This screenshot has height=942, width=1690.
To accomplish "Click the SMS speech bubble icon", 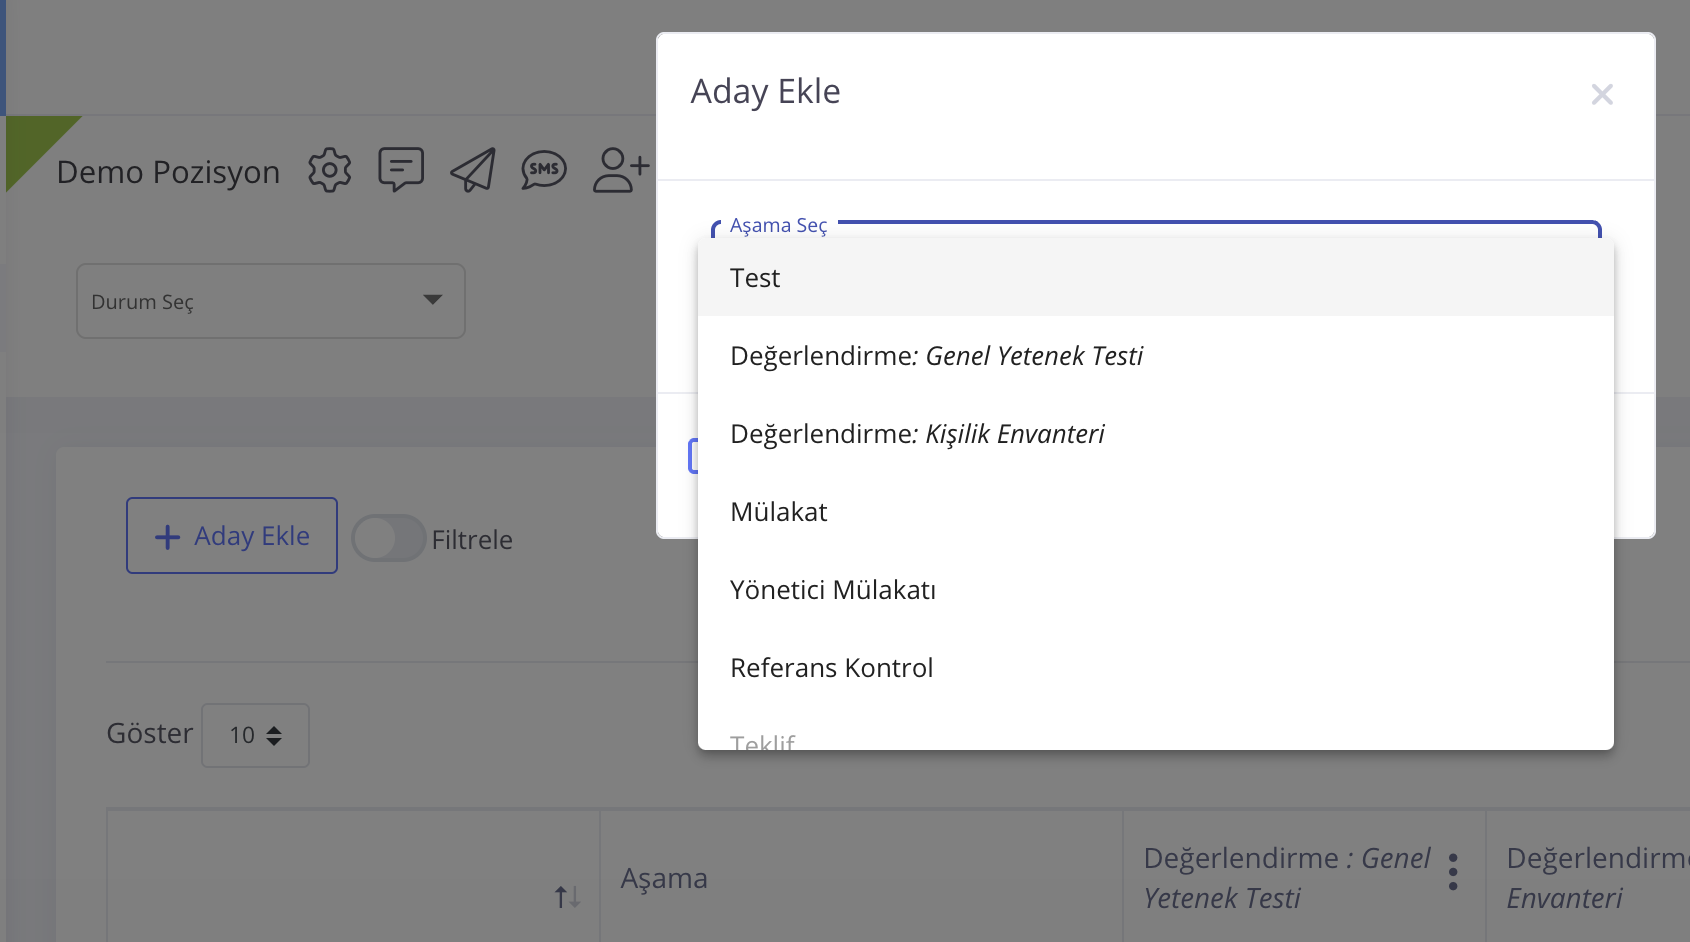I will 544,170.
